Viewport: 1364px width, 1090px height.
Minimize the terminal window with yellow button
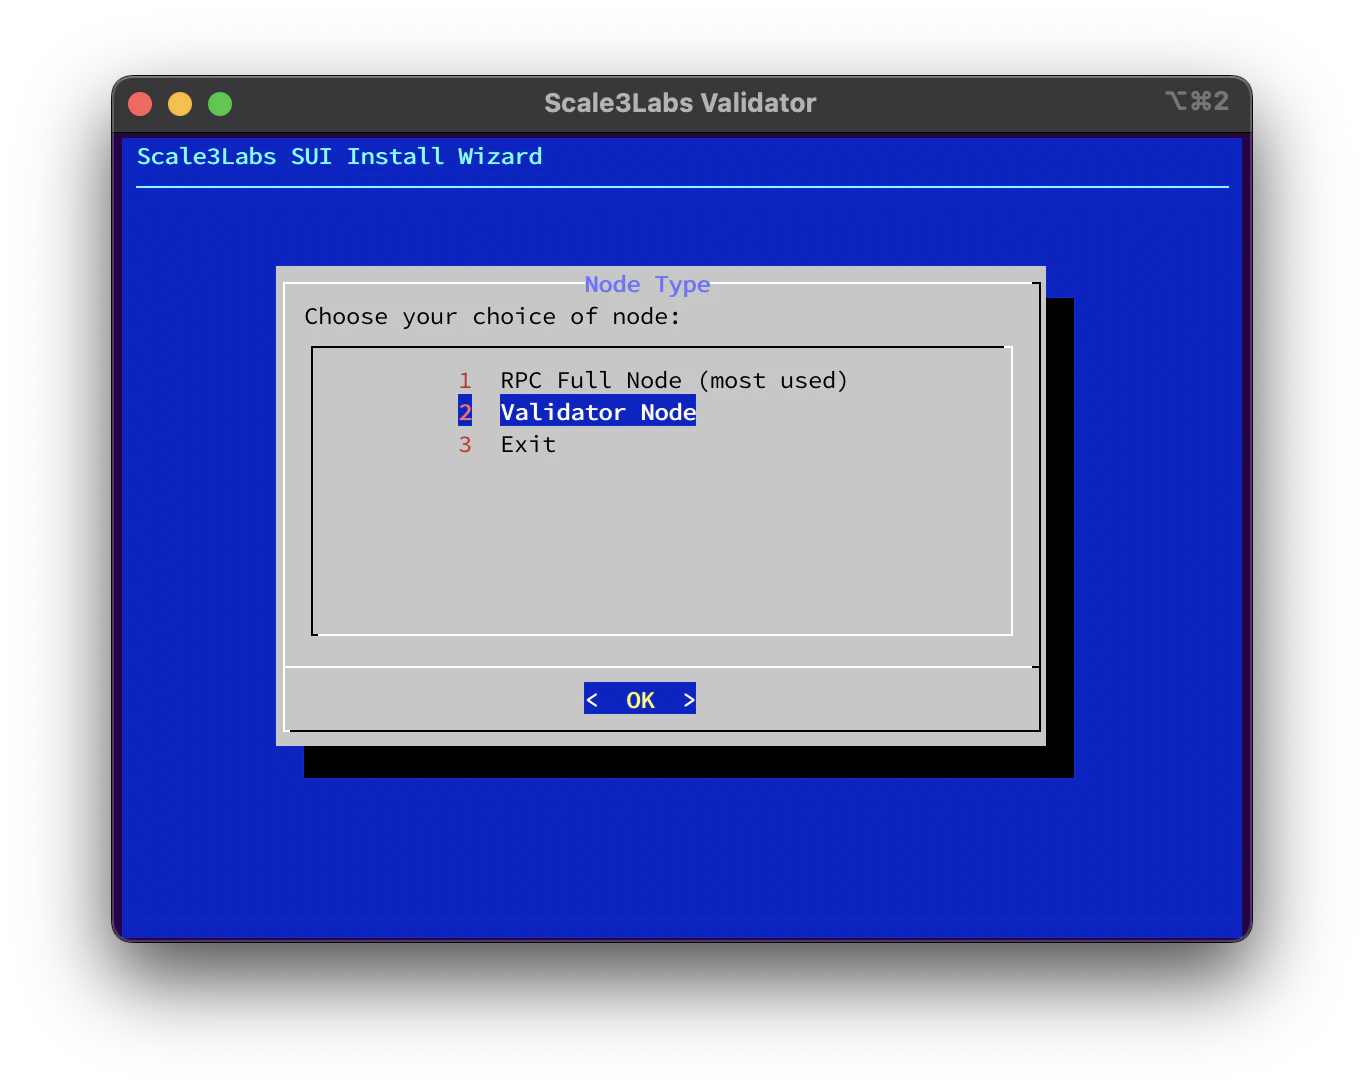point(180,104)
